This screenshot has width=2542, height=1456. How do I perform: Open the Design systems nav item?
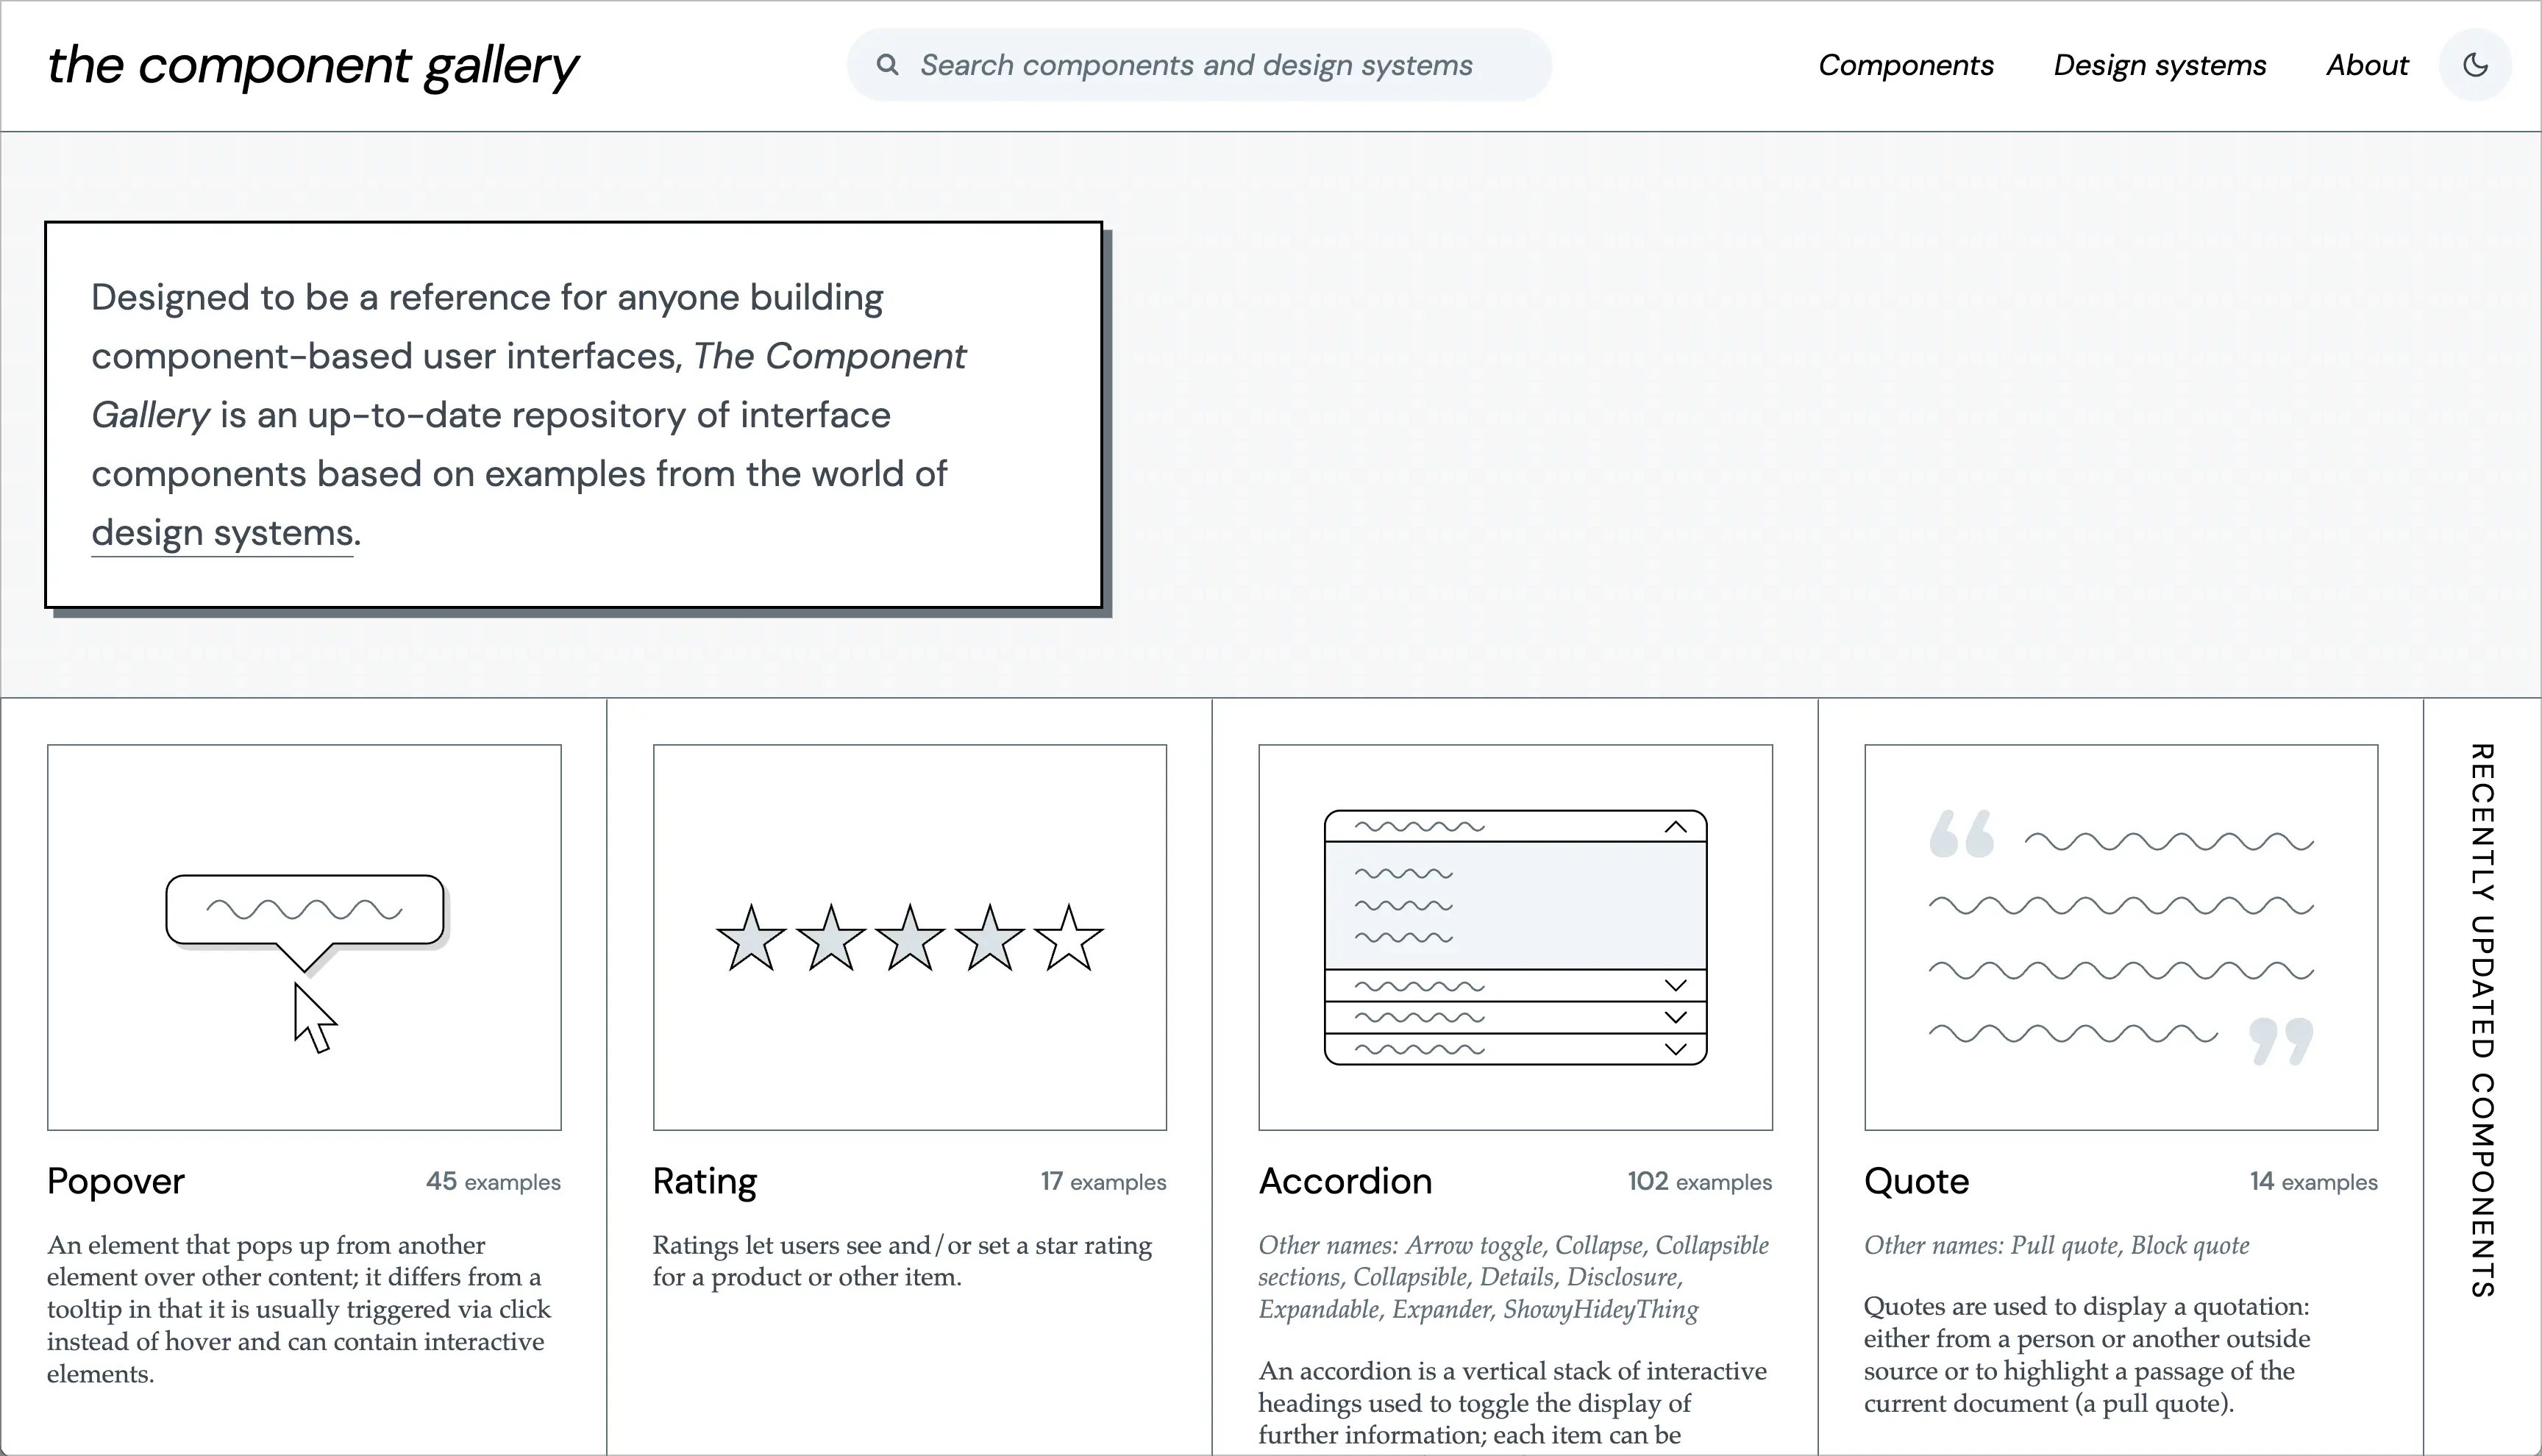(x=2160, y=65)
